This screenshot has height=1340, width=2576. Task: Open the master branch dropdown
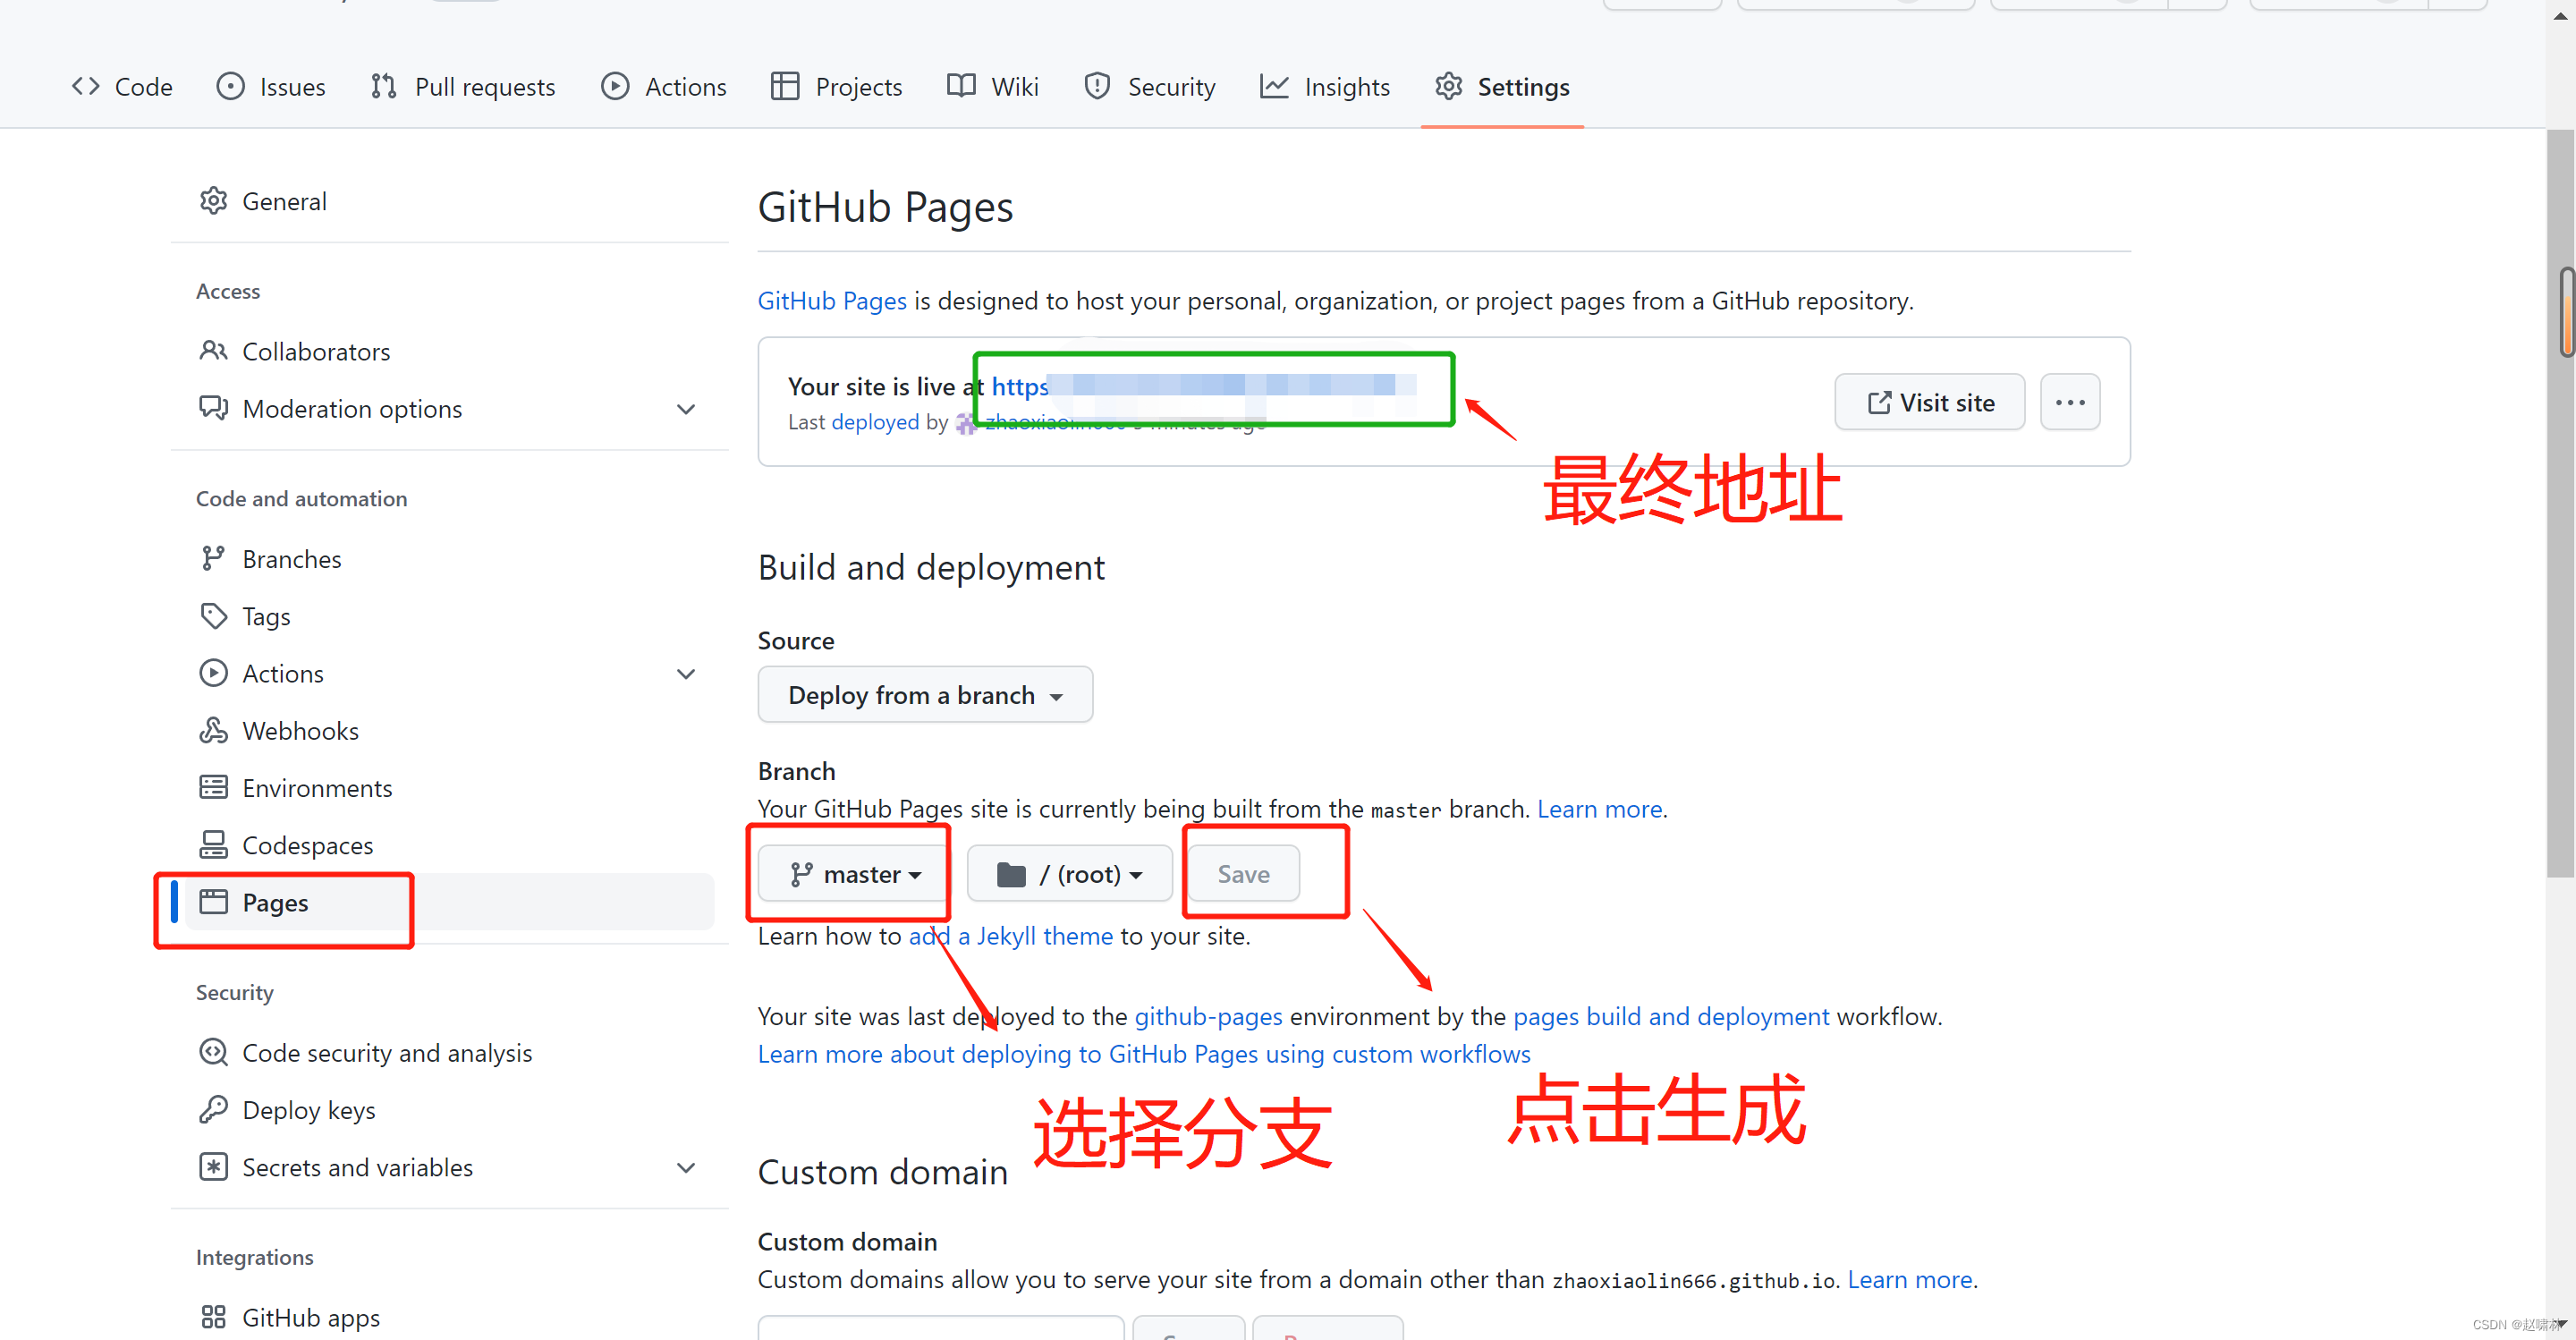click(854, 874)
